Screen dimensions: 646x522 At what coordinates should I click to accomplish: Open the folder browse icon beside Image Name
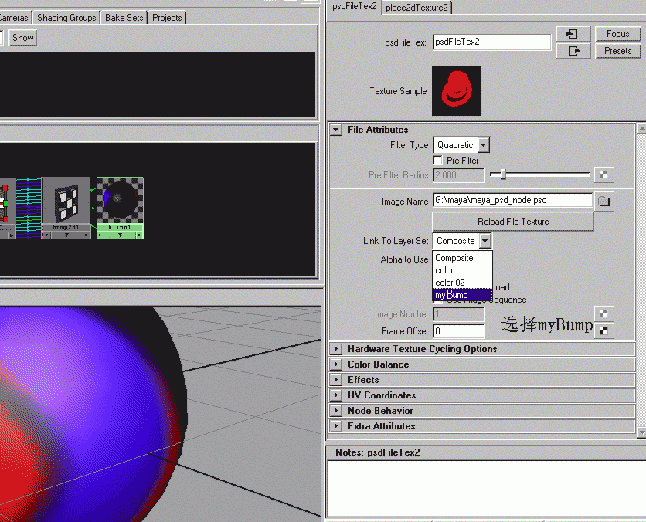pos(603,201)
